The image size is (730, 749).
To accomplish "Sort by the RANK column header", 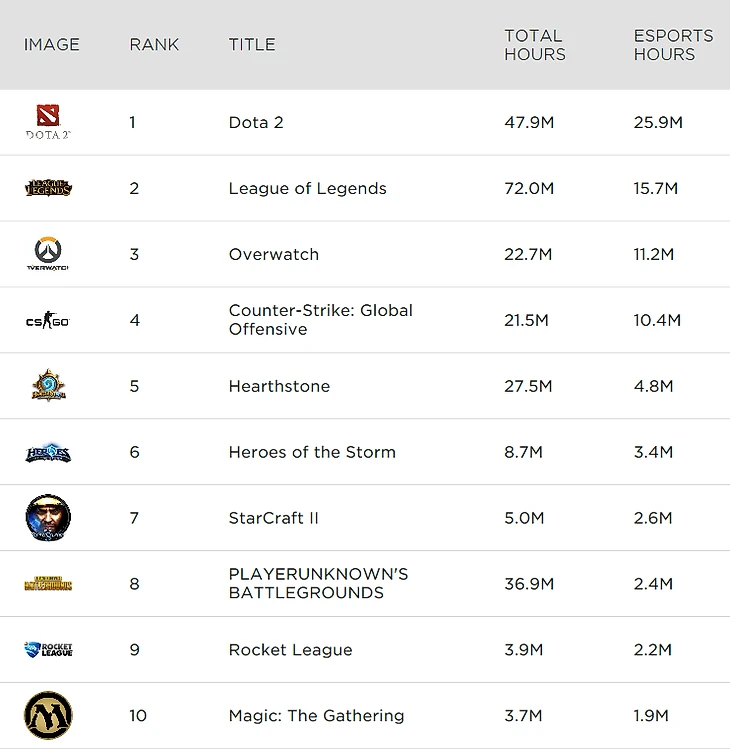I will tap(154, 44).
